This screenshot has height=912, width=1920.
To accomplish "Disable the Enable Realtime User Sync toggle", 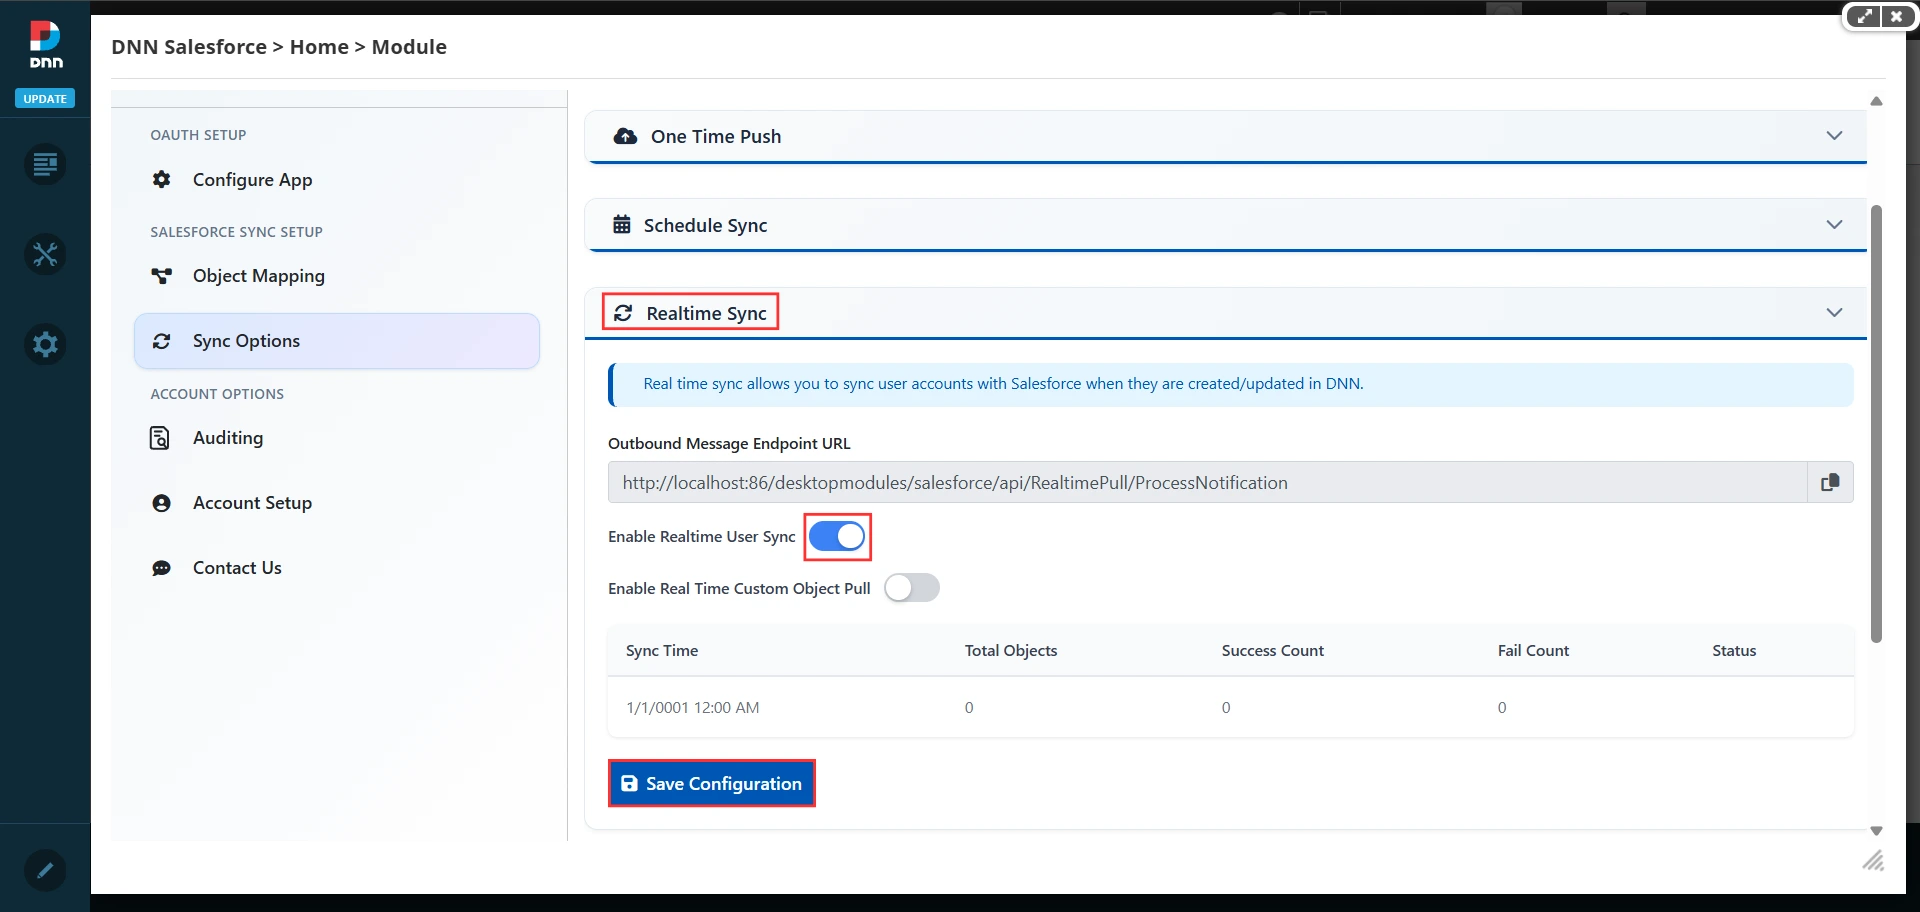I will pyautogui.click(x=837, y=537).
